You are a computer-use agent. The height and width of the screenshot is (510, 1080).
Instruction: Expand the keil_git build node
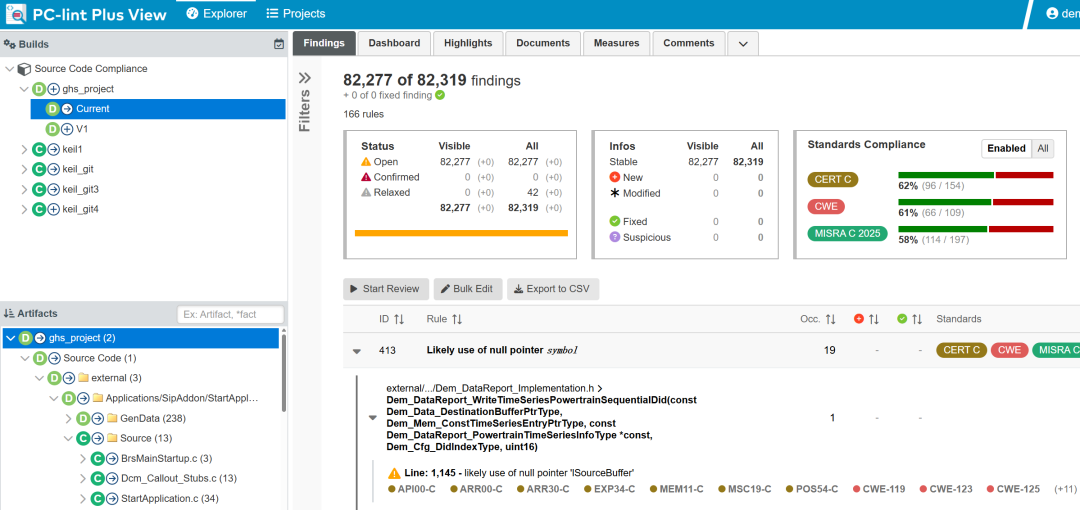pyautogui.click(x=24, y=169)
